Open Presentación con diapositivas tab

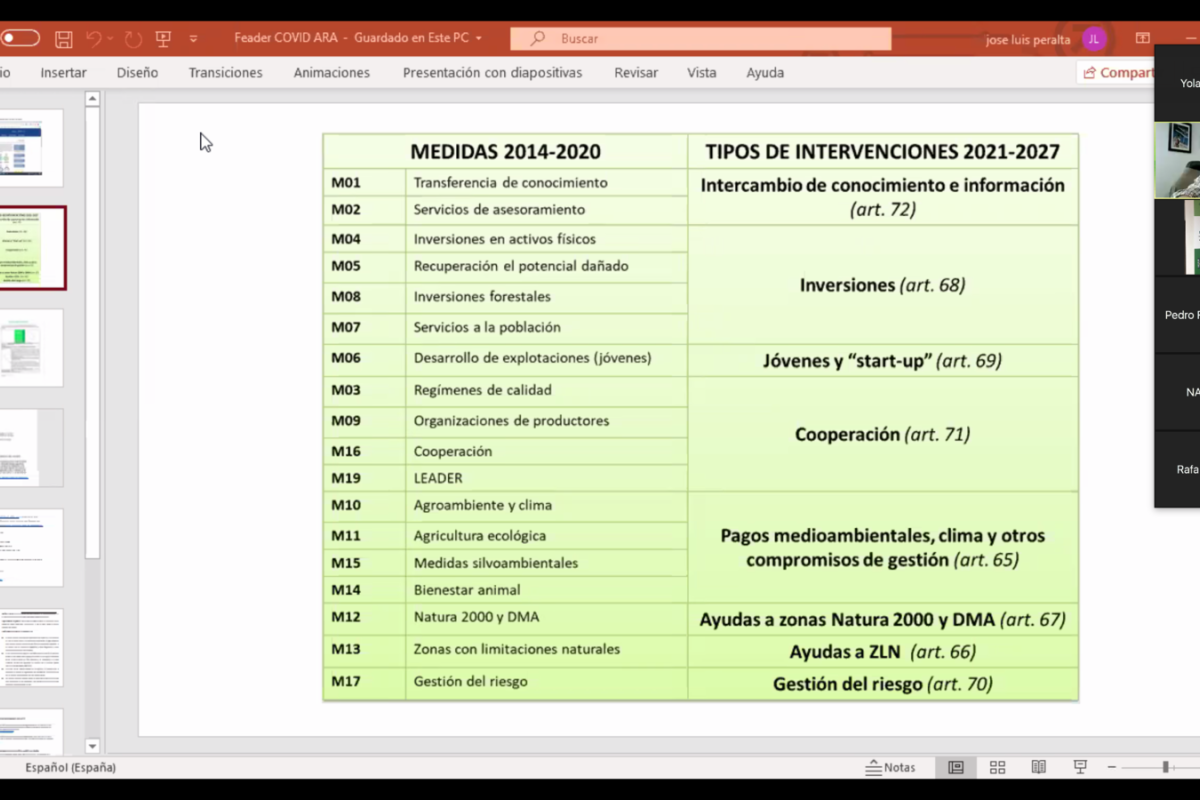[x=492, y=72]
